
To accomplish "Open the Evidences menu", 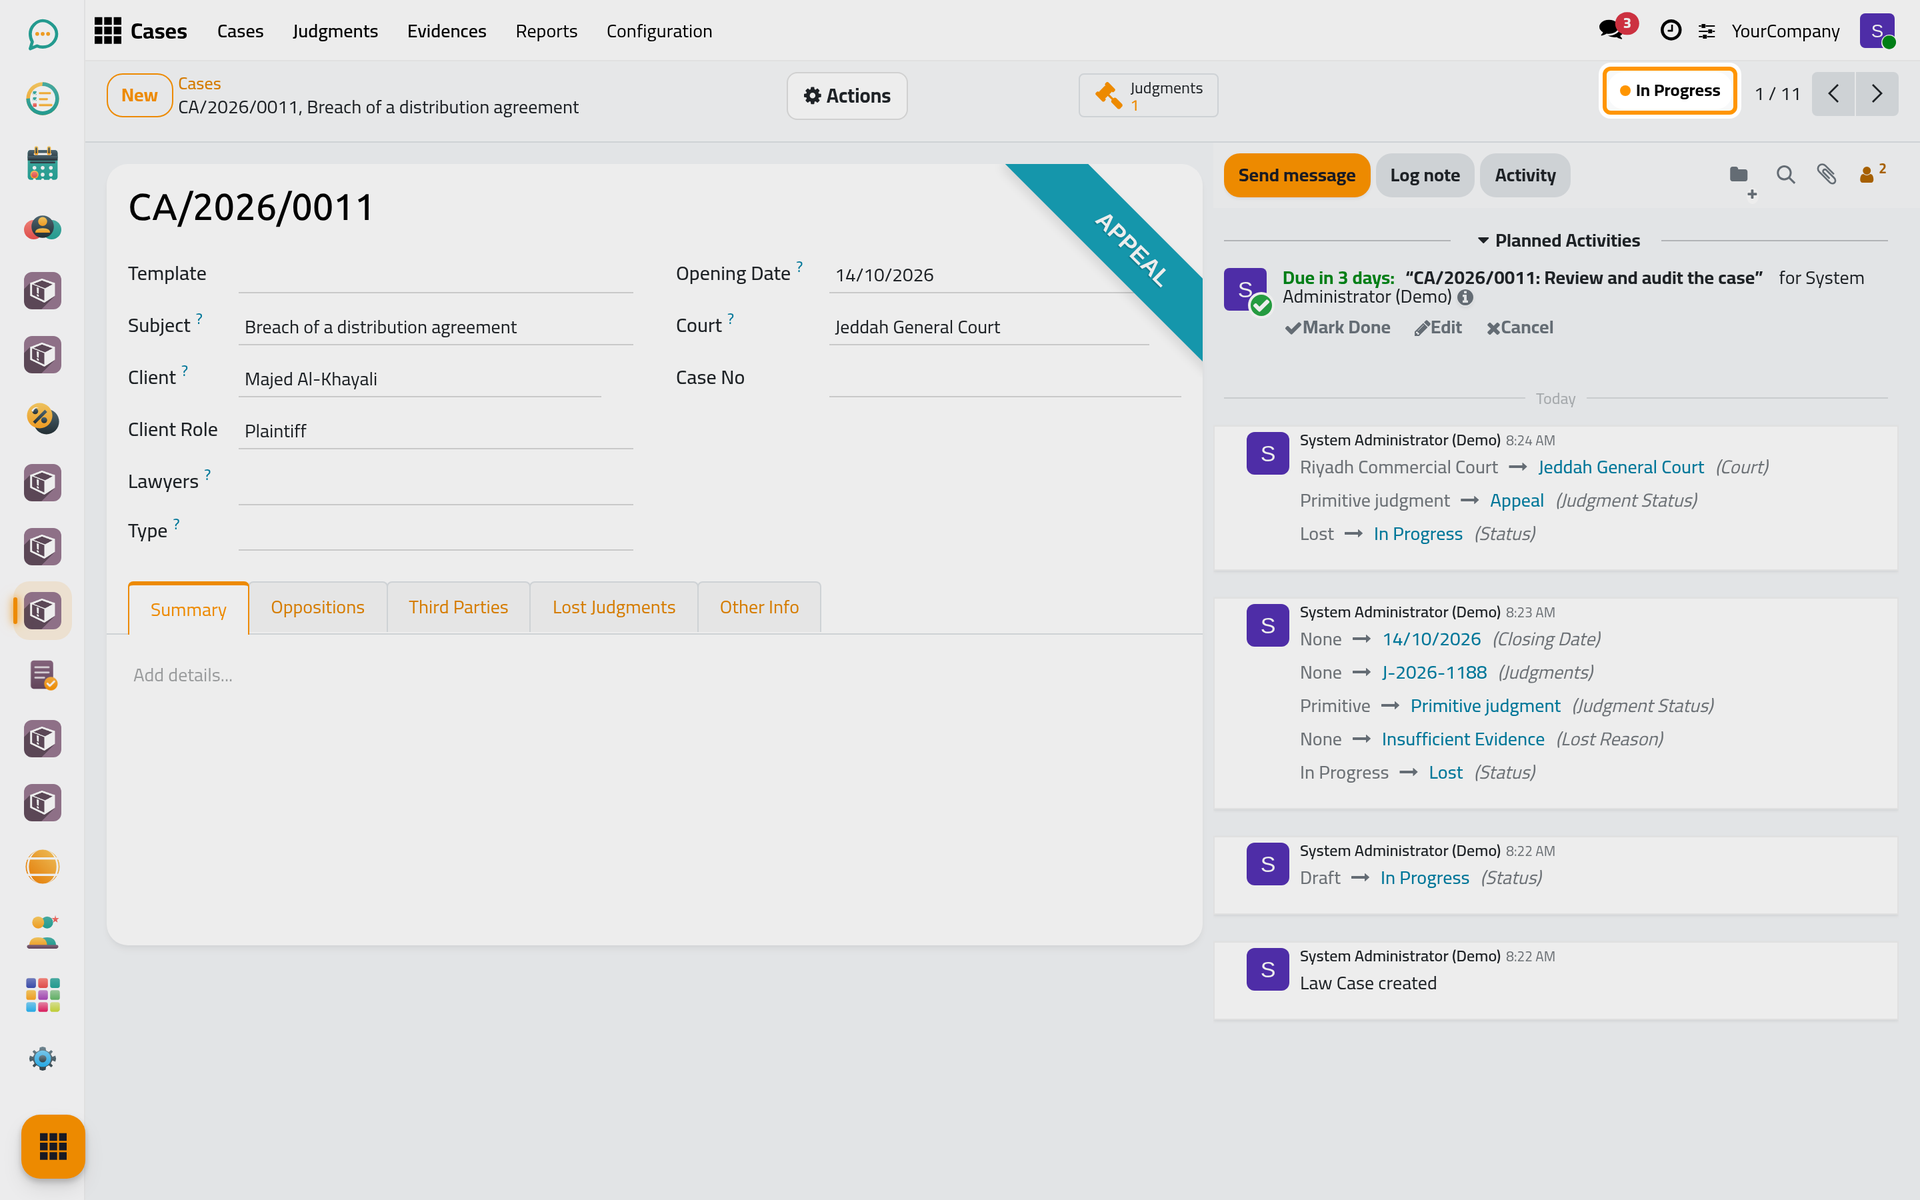I will [x=446, y=31].
